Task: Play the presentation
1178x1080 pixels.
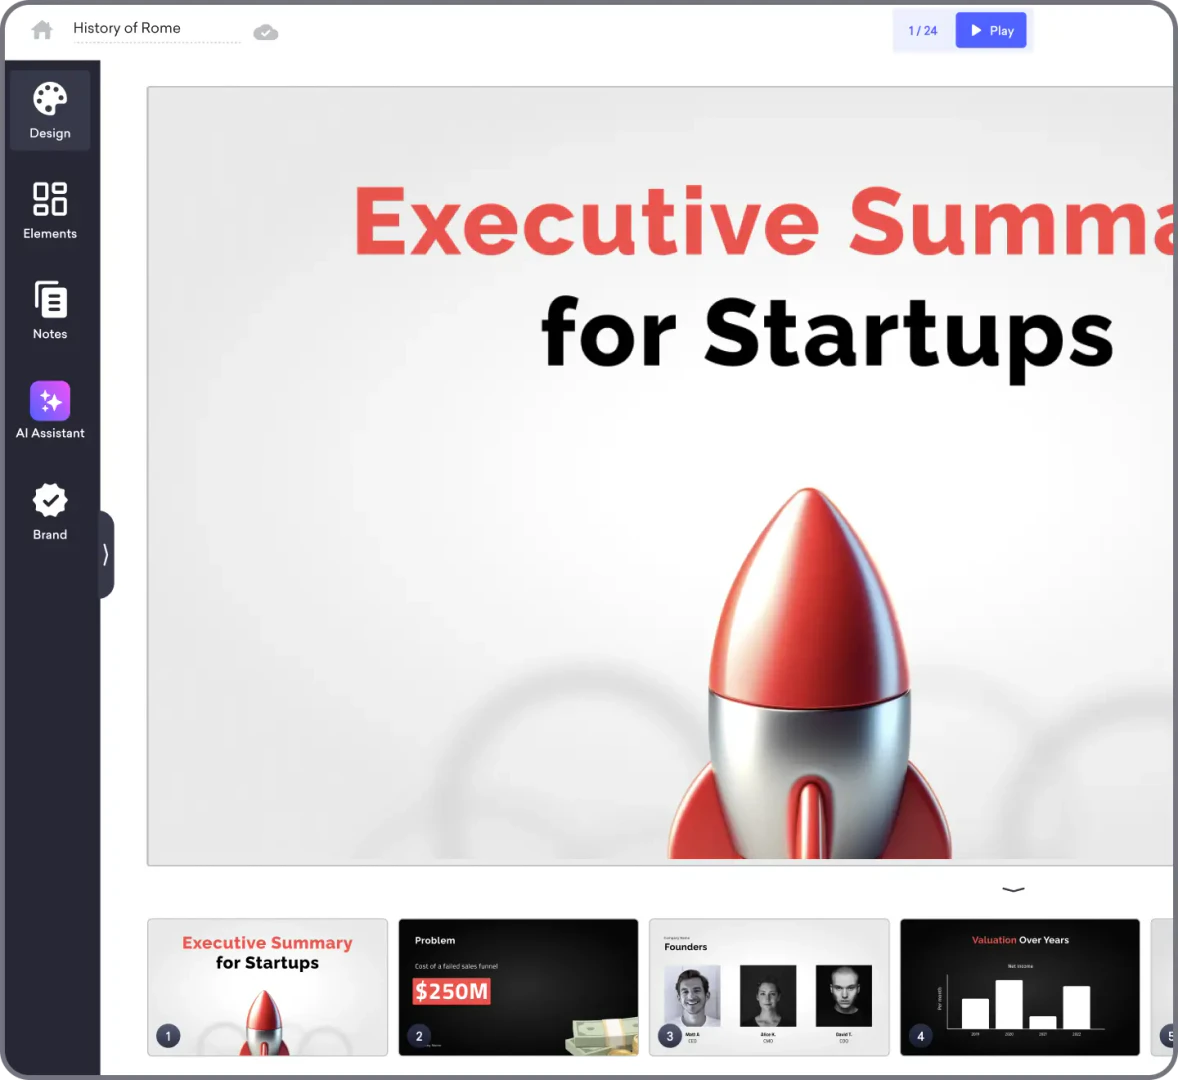Action: point(990,31)
